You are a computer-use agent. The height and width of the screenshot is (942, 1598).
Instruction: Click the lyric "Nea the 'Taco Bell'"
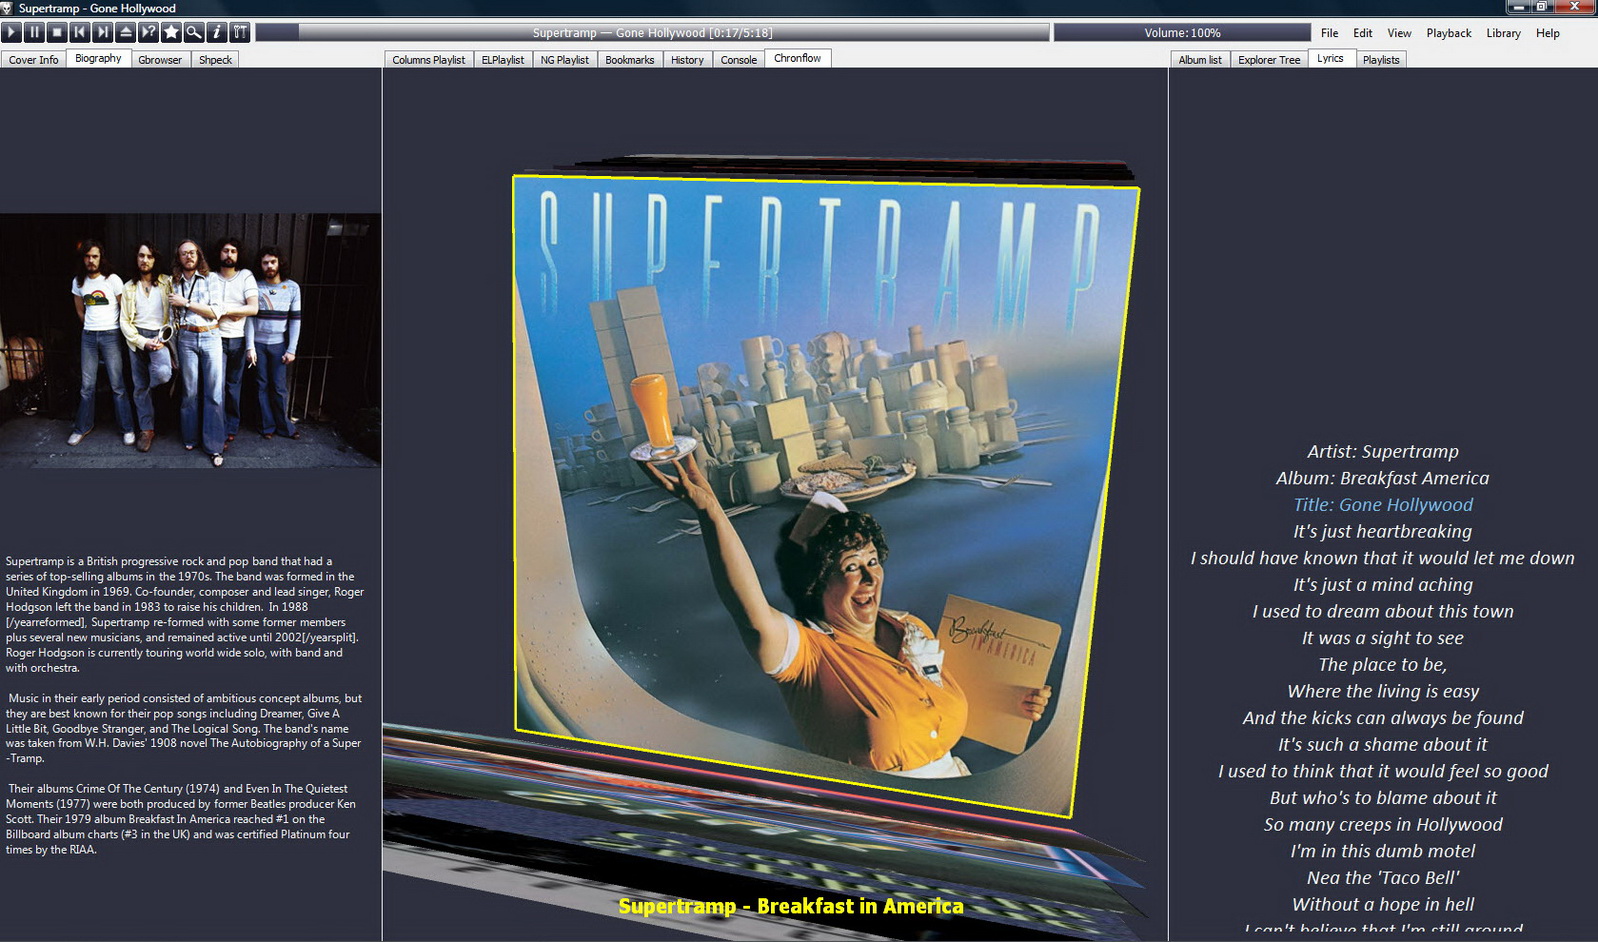(1383, 878)
